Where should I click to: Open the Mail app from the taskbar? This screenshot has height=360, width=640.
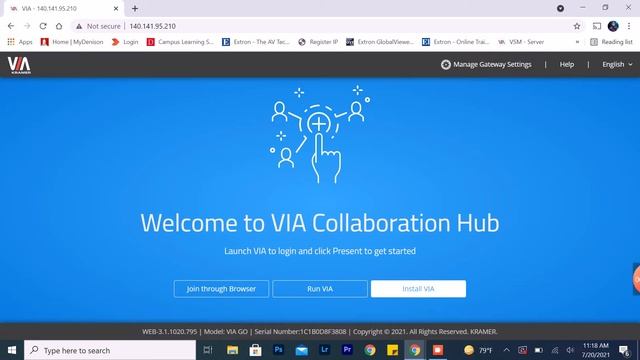click(302, 350)
